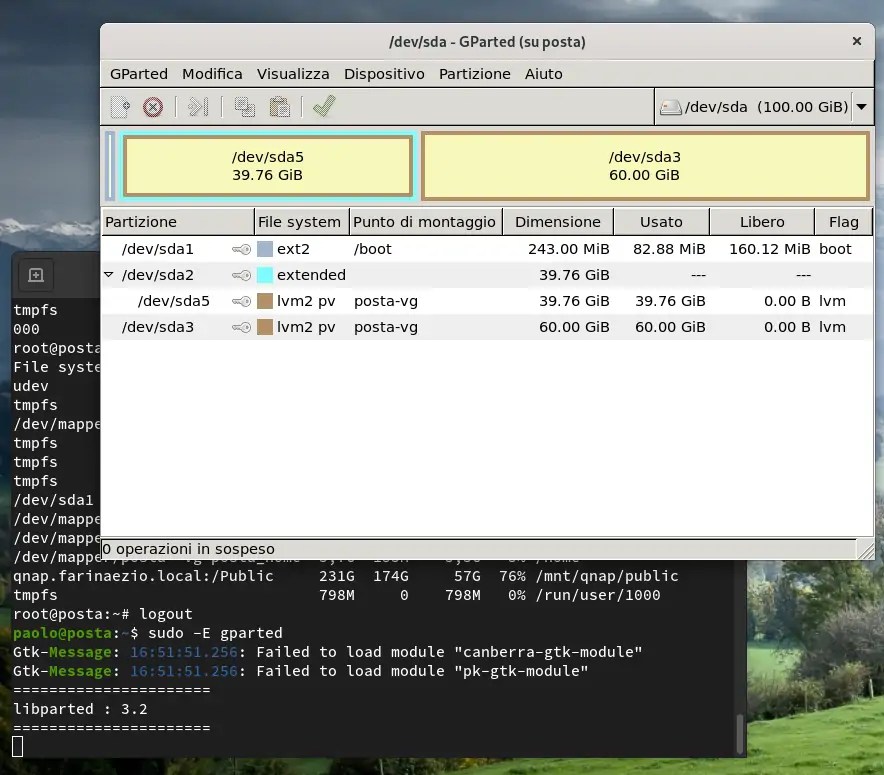
Task: Click '0 operazioni in sospeso' status text
Action: [x=189, y=549]
